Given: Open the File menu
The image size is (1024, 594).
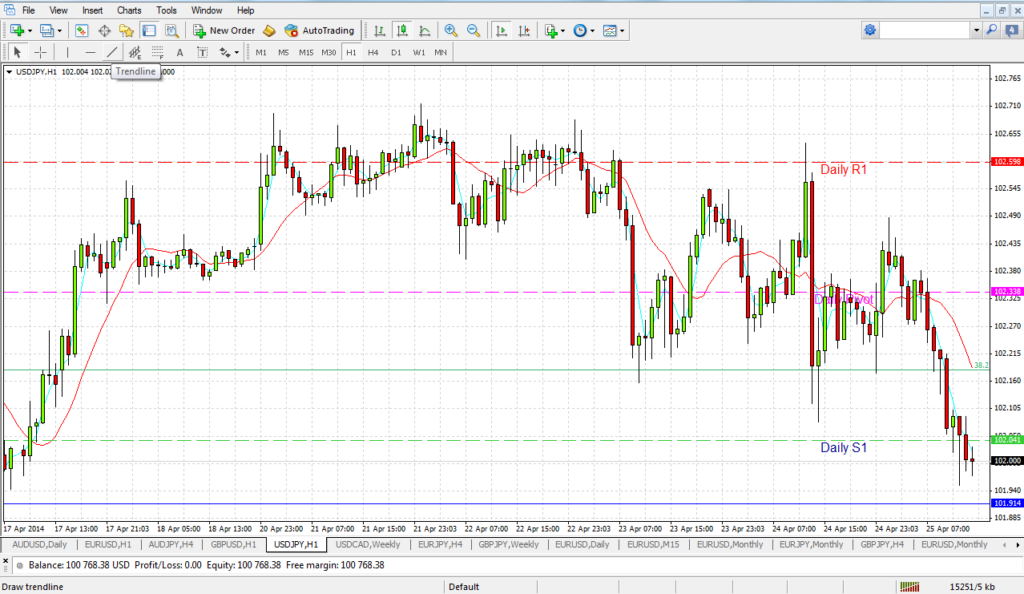Looking at the screenshot, I should 29,10.
